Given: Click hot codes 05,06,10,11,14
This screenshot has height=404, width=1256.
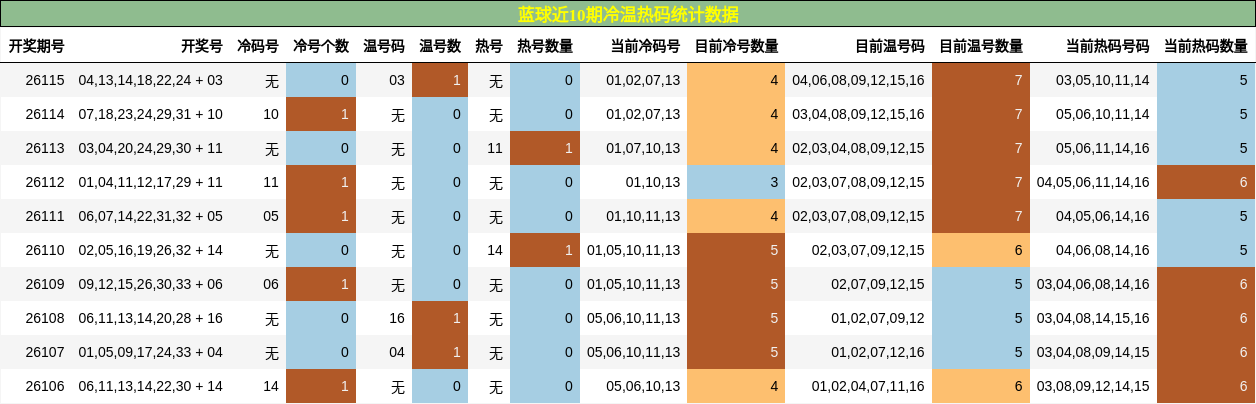Looking at the screenshot, I should click(x=1103, y=114).
